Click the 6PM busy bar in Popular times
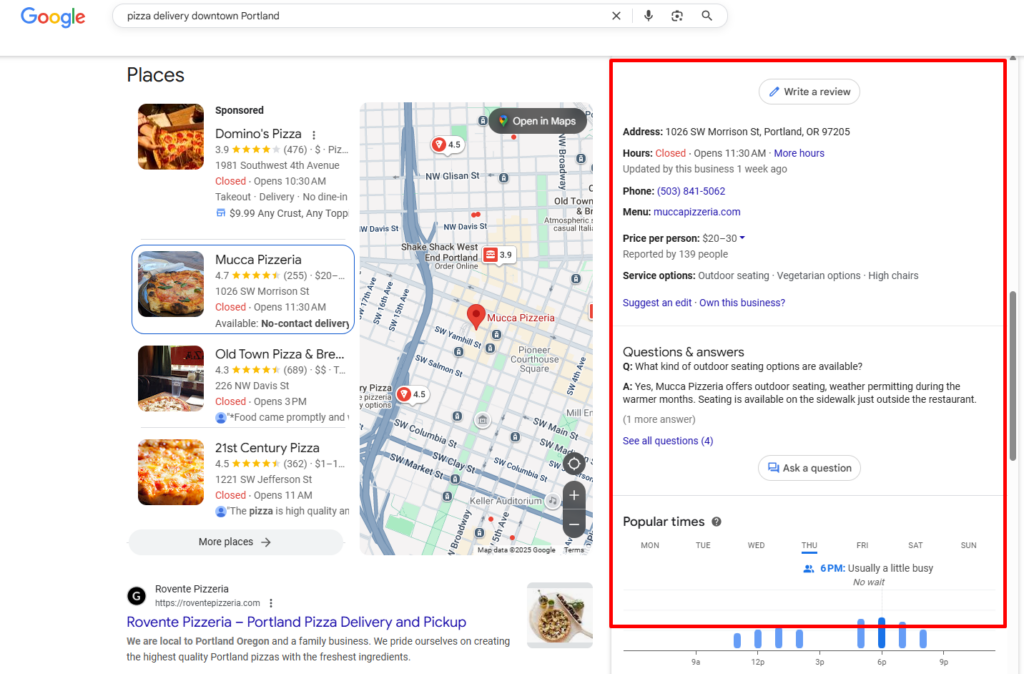1024x674 pixels. click(881, 632)
